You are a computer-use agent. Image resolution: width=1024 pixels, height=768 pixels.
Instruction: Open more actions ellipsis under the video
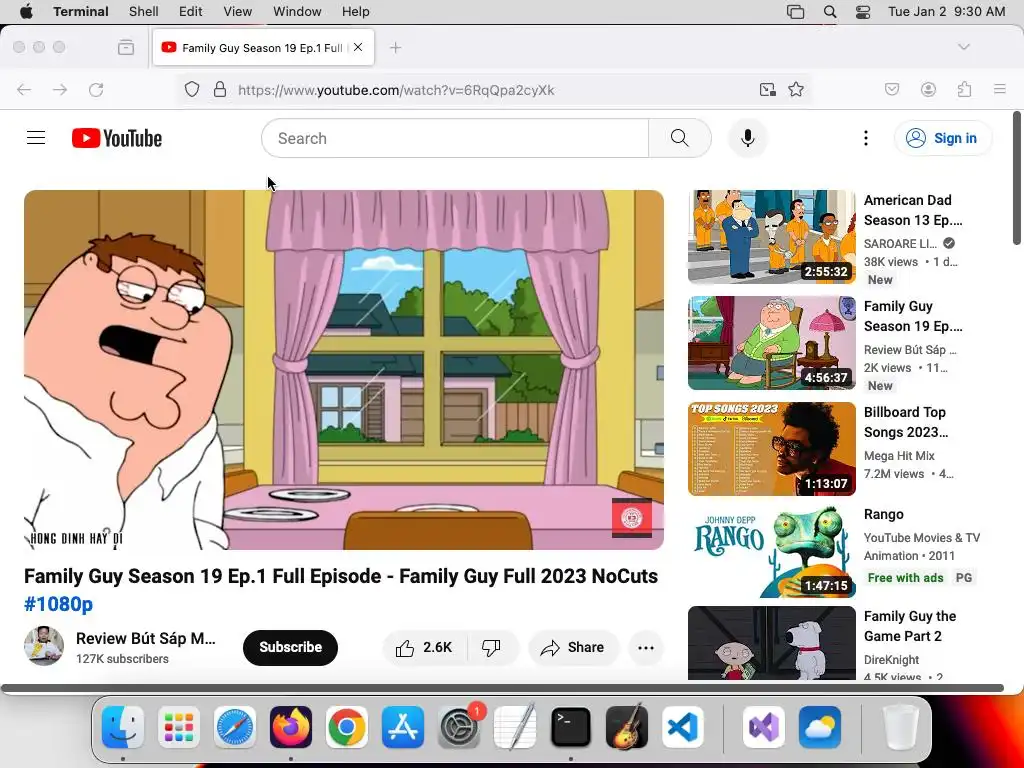(x=646, y=647)
